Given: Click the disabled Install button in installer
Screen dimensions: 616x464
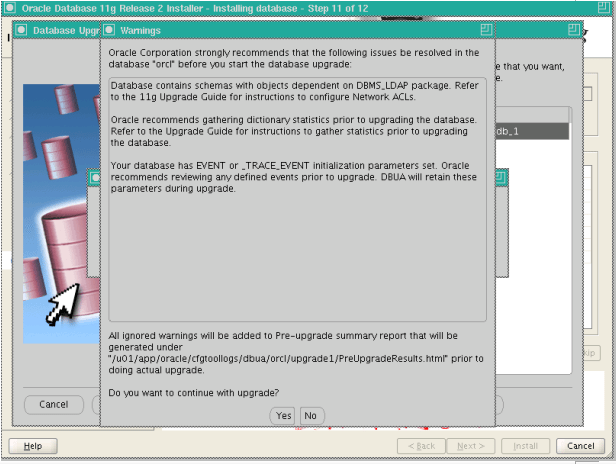Looking at the screenshot, I should pos(525,446).
